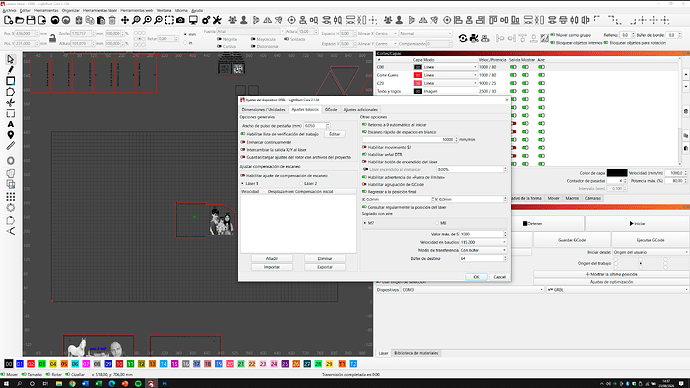The width and height of the screenshot is (690, 388).
Task: Click the Cancel button in dialog
Action: (x=499, y=277)
